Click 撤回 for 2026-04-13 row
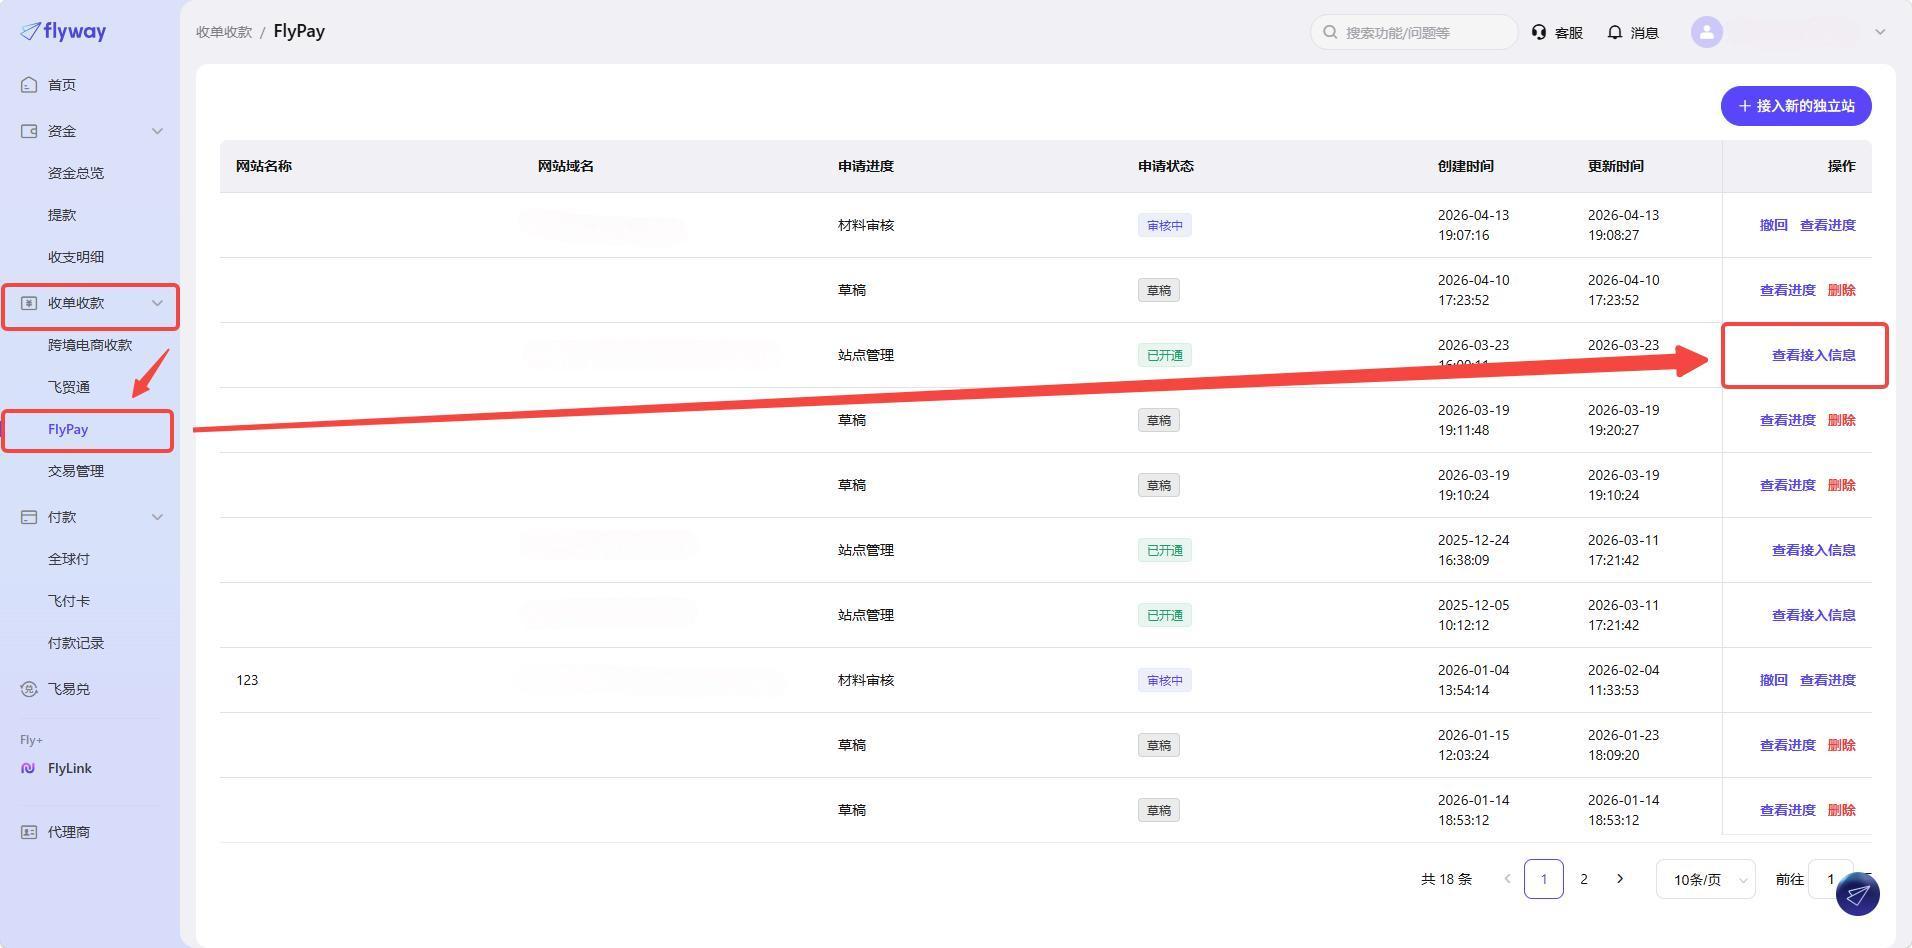Screen dimensions: 1912x948 pyautogui.click(x=1774, y=225)
